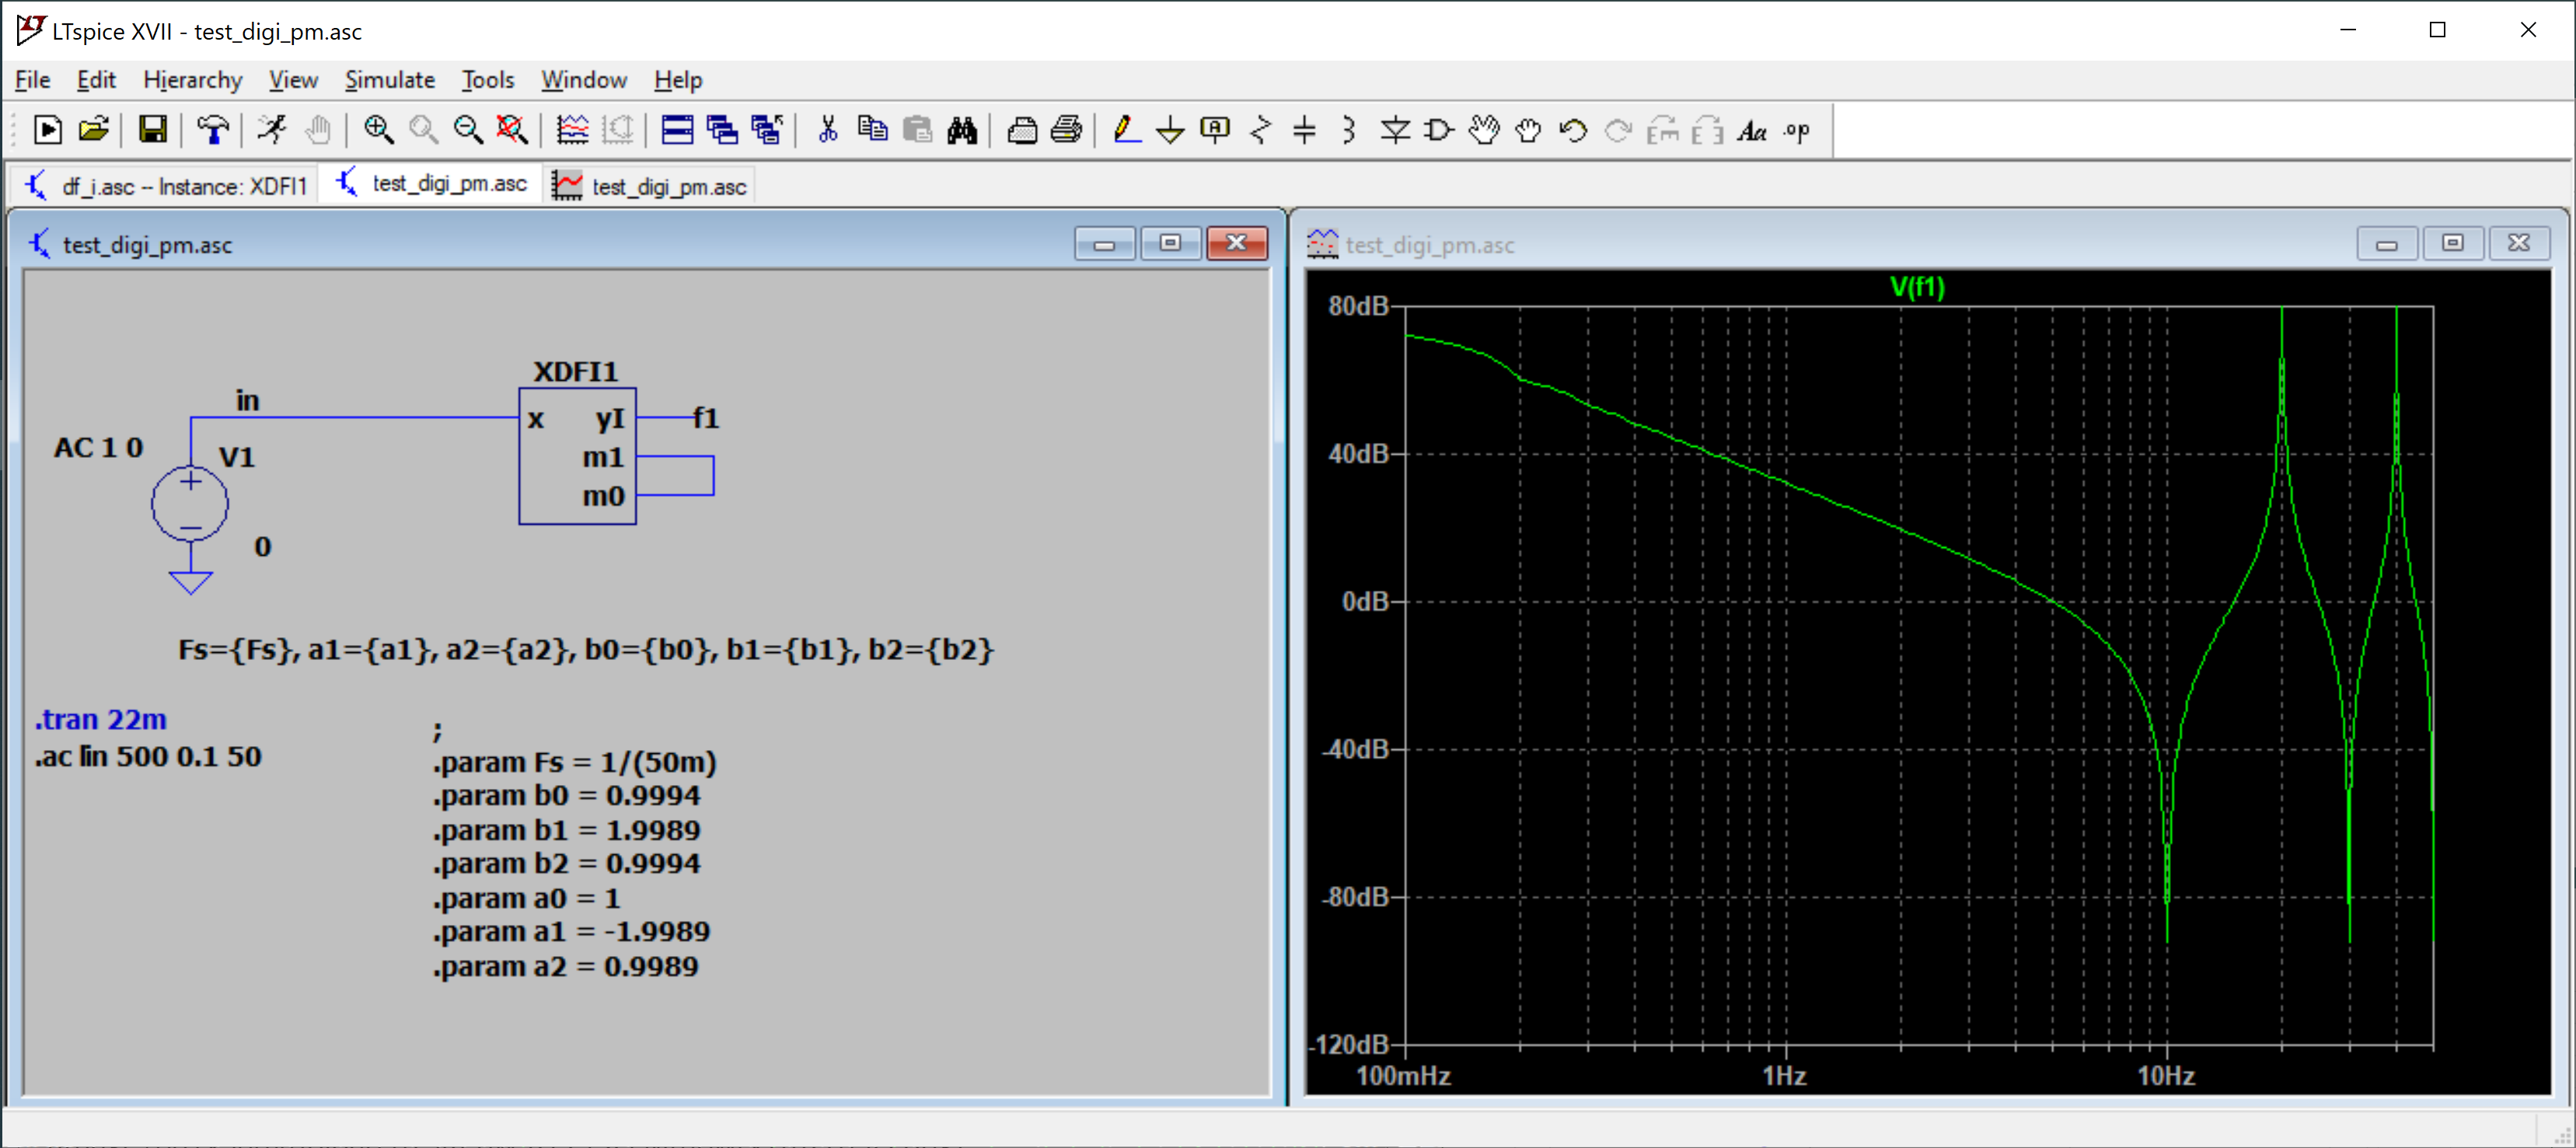Viewport: 2576px width, 1148px height.
Task: Select the Draw wire pencil tool
Action: [x=1126, y=130]
